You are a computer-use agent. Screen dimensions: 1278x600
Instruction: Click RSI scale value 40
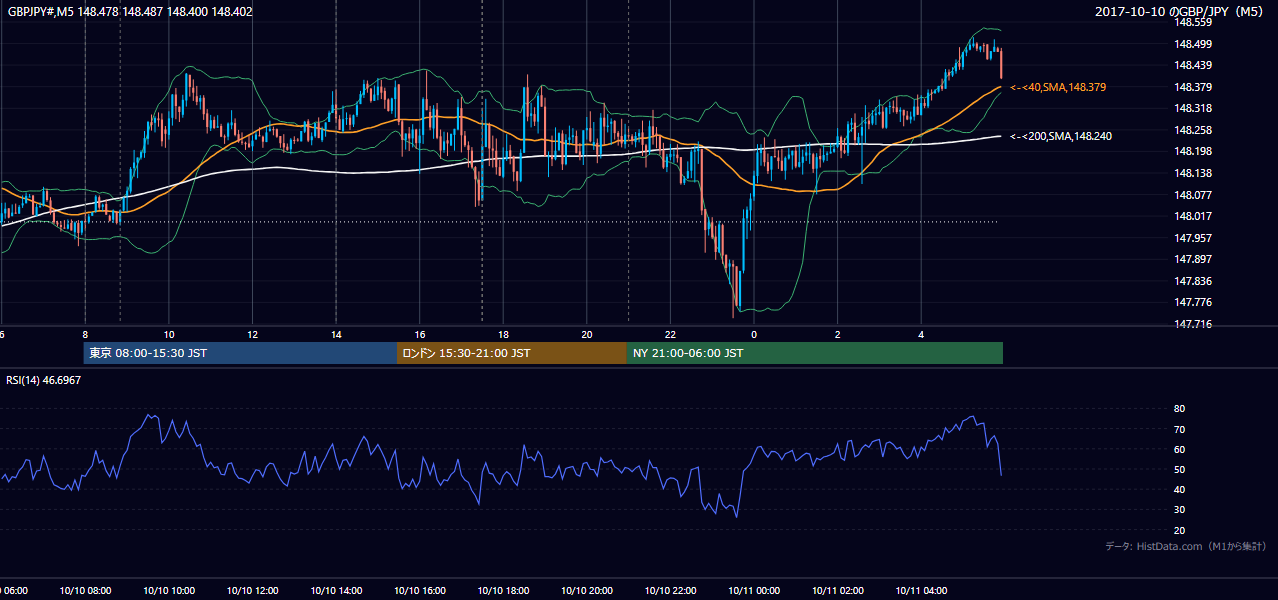(x=1180, y=489)
